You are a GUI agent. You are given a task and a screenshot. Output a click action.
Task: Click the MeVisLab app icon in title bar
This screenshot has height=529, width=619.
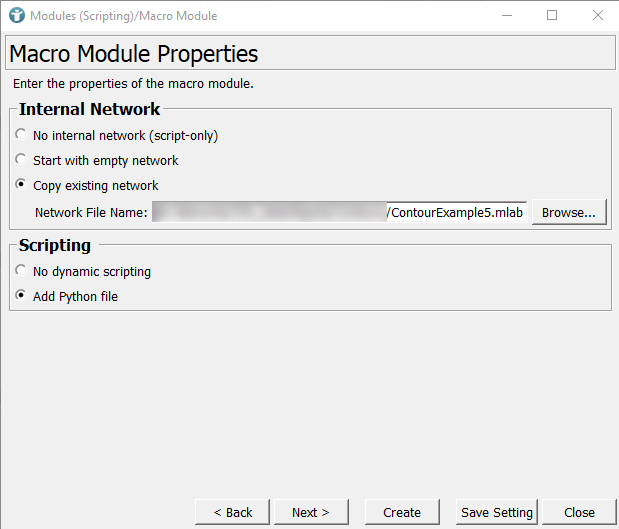coord(16,15)
